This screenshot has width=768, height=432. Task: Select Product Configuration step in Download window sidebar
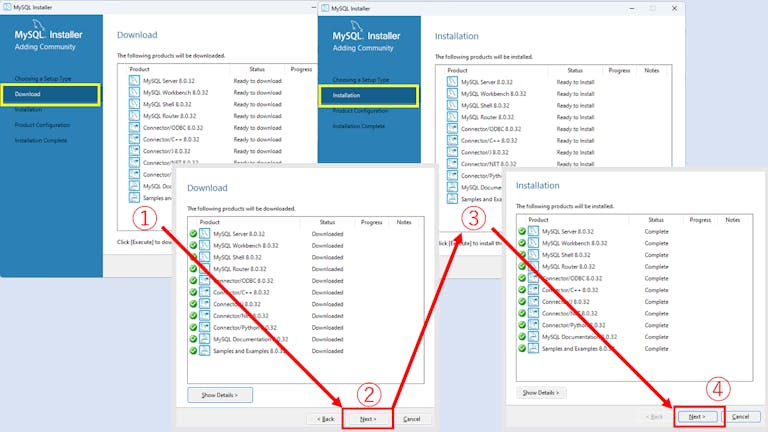pos(43,125)
